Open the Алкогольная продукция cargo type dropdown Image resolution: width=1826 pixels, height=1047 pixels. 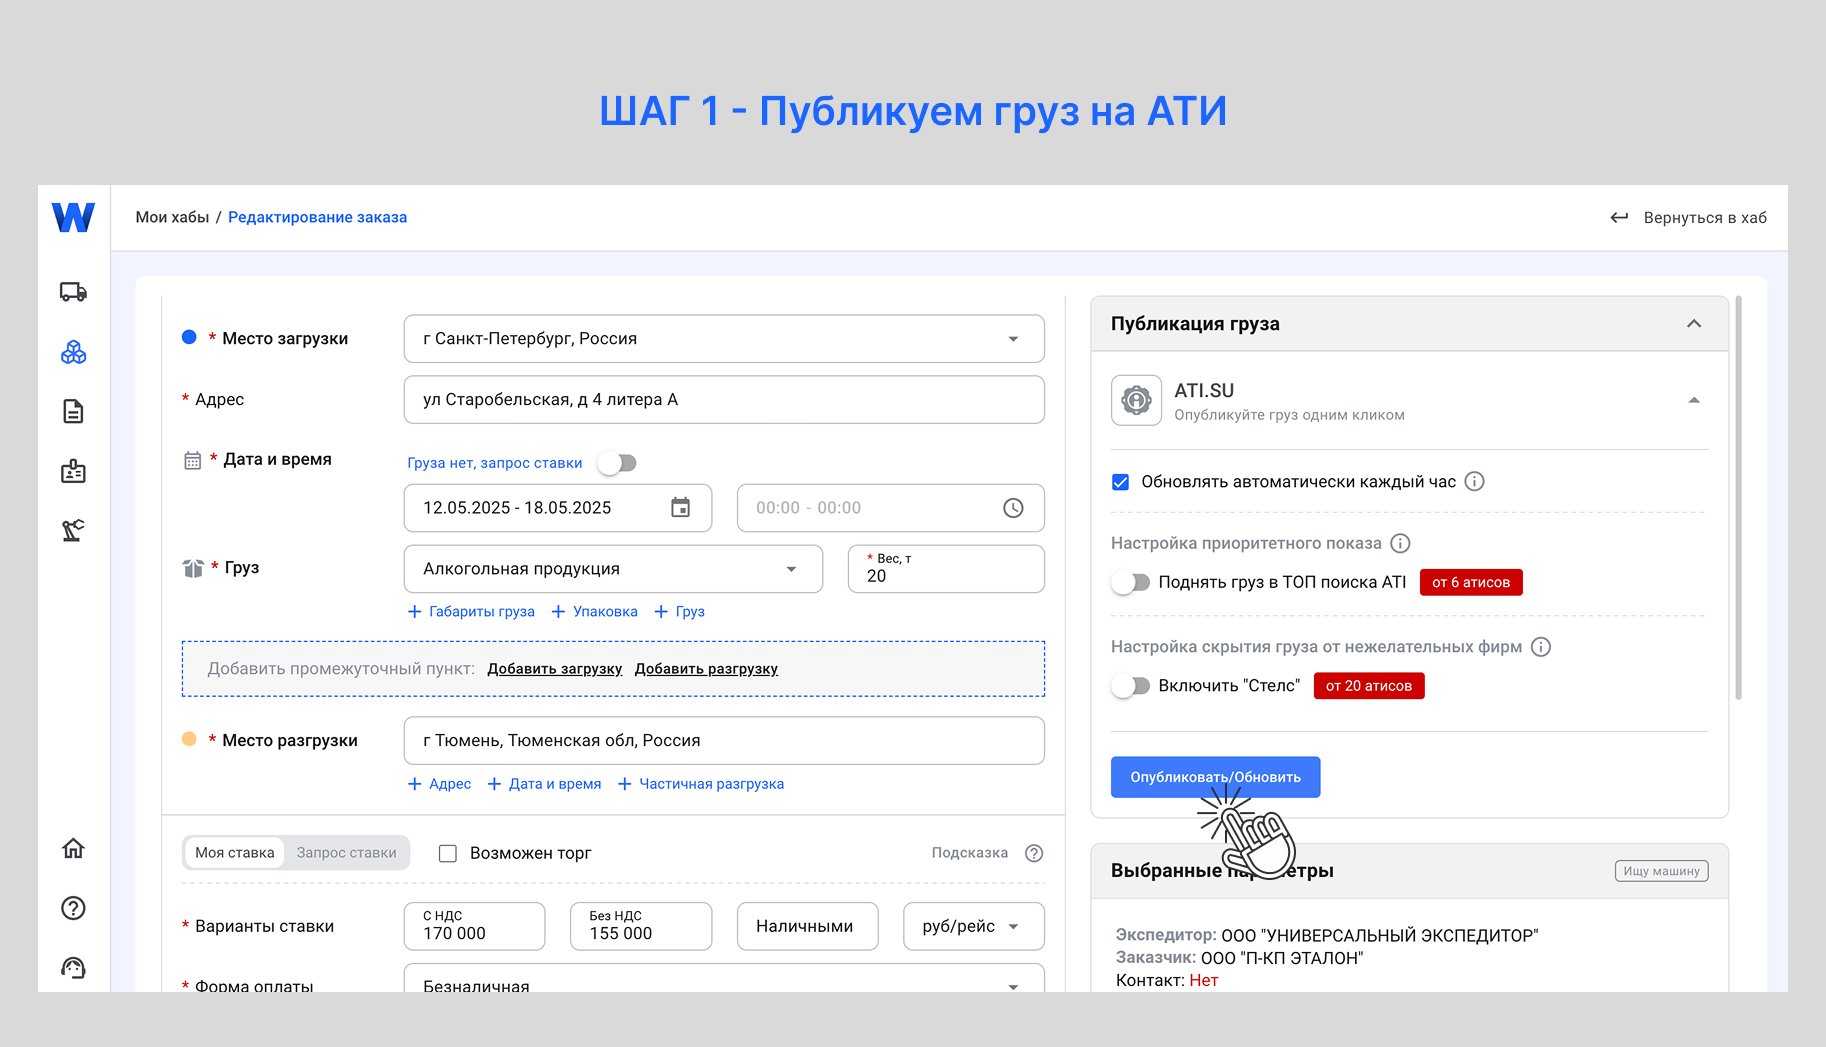click(x=613, y=569)
